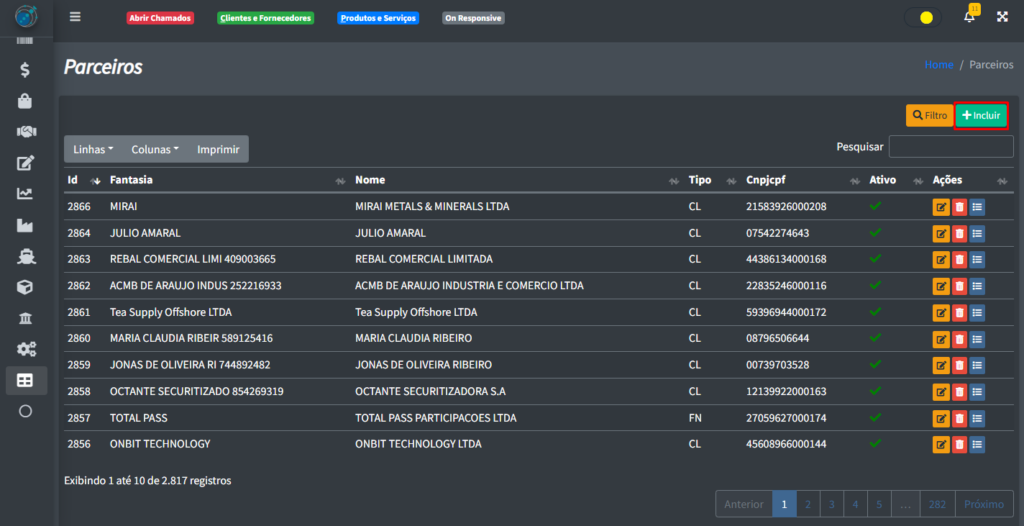Open the dollar sign finance sidebar icon

pos(25,70)
